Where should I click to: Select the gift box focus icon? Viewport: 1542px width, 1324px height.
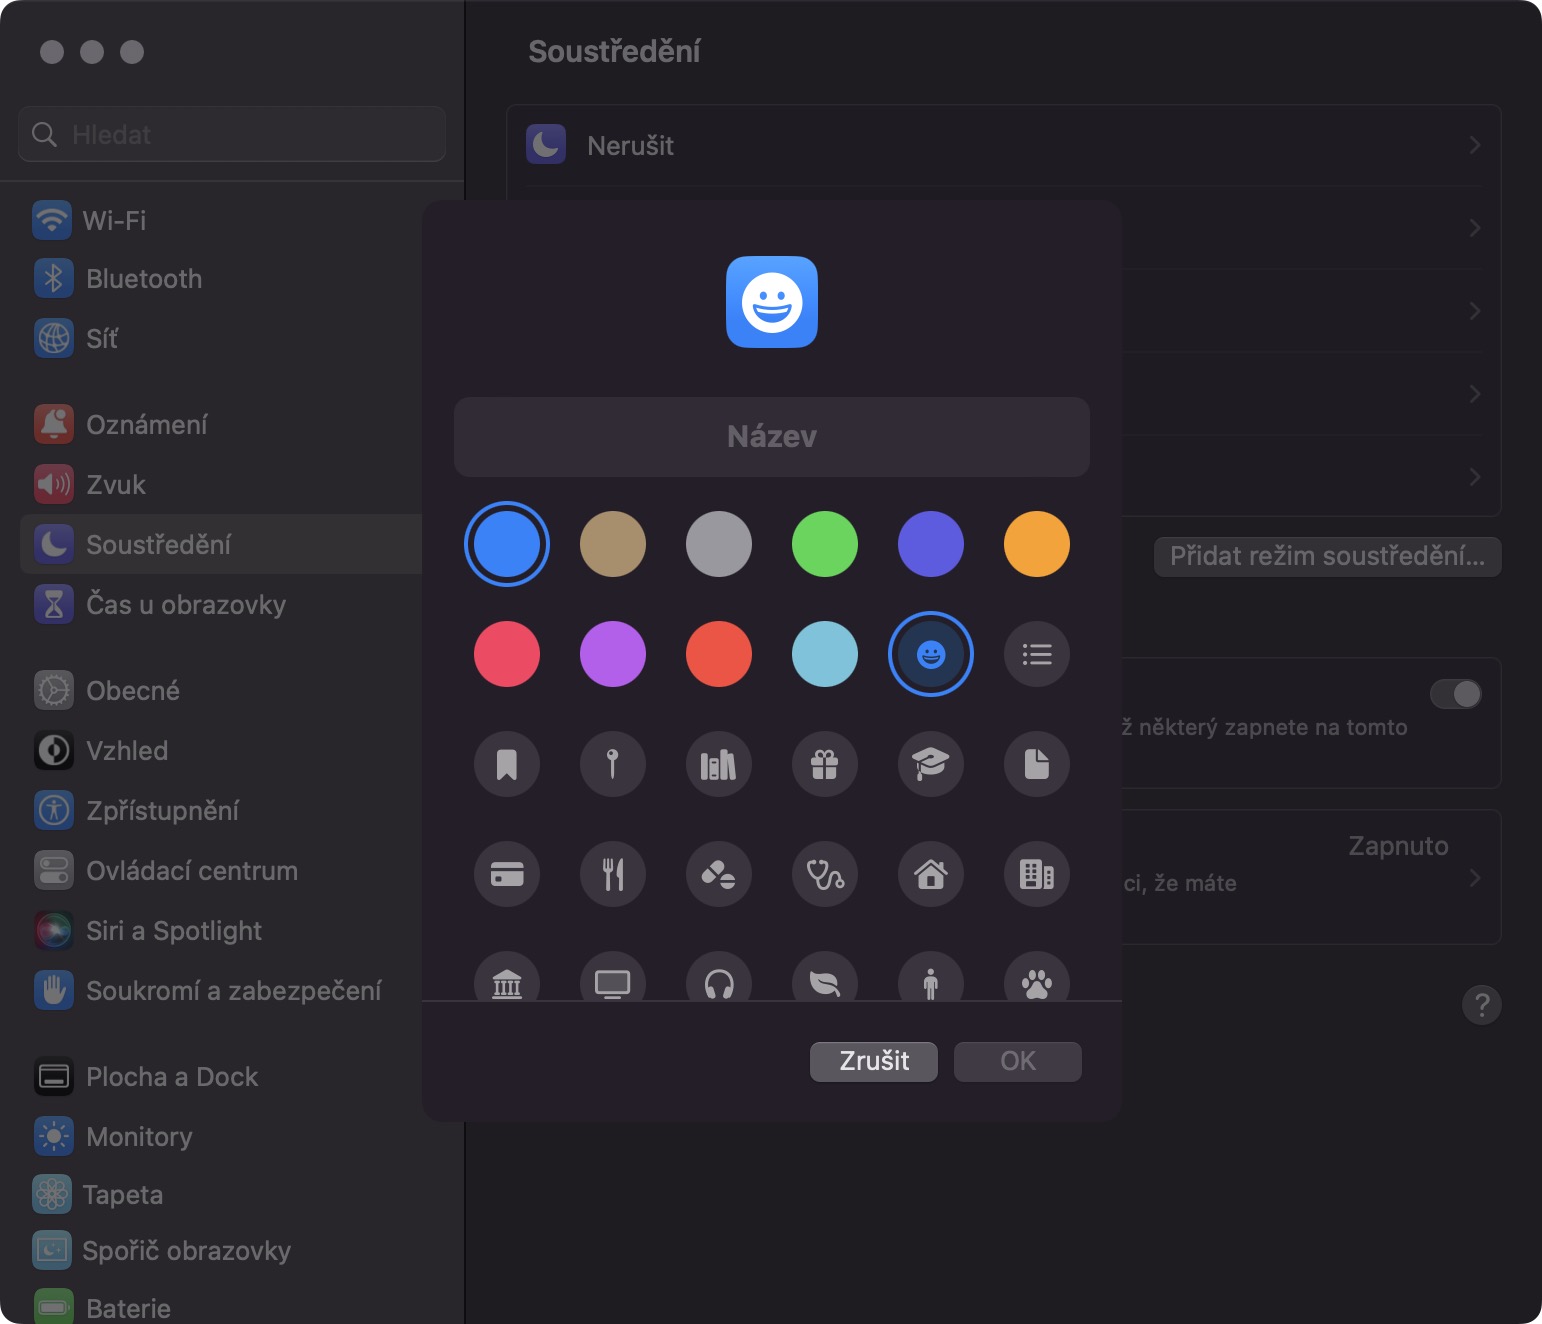pyautogui.click(x=825, y=764)
